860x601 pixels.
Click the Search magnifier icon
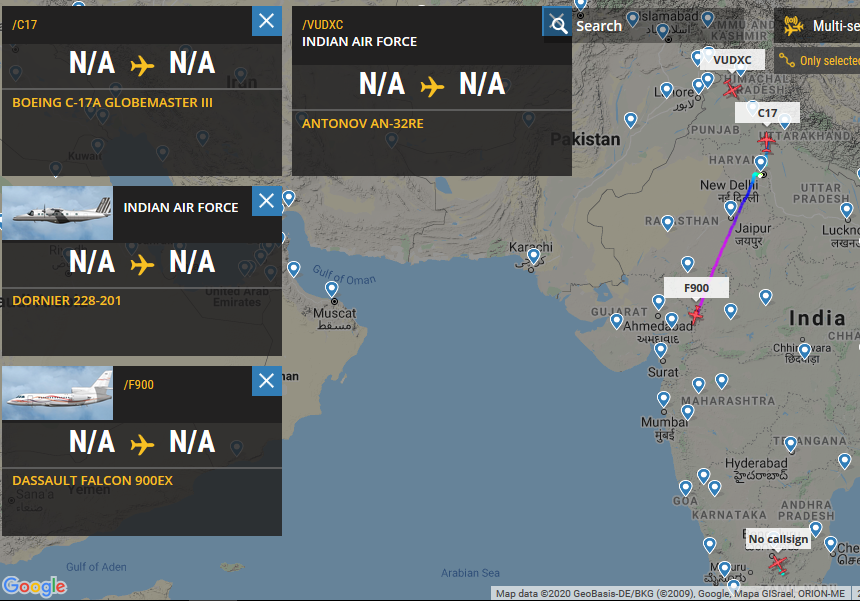click(x=558, y=24)
